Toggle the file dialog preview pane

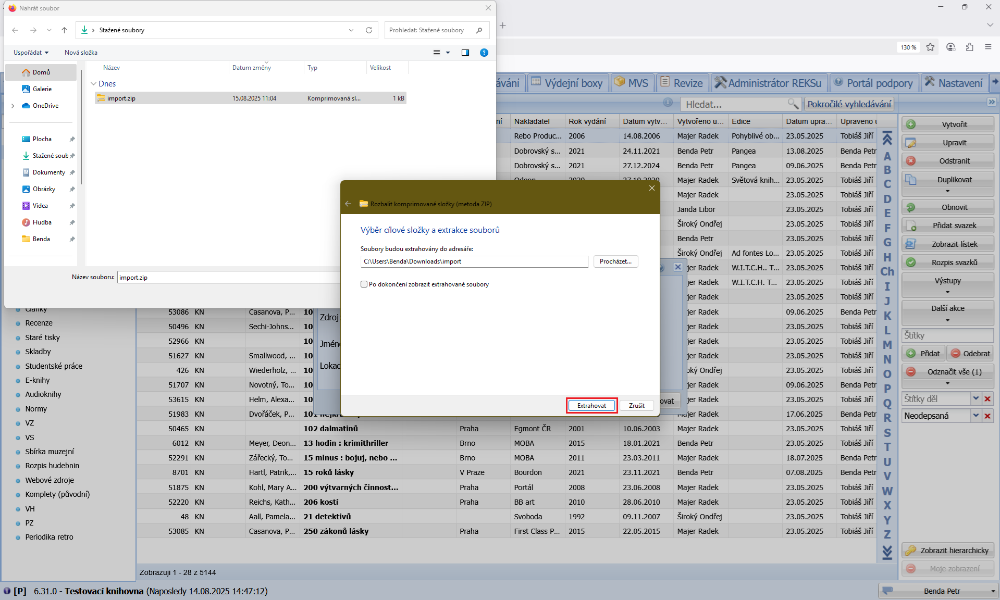click(465, 52)
